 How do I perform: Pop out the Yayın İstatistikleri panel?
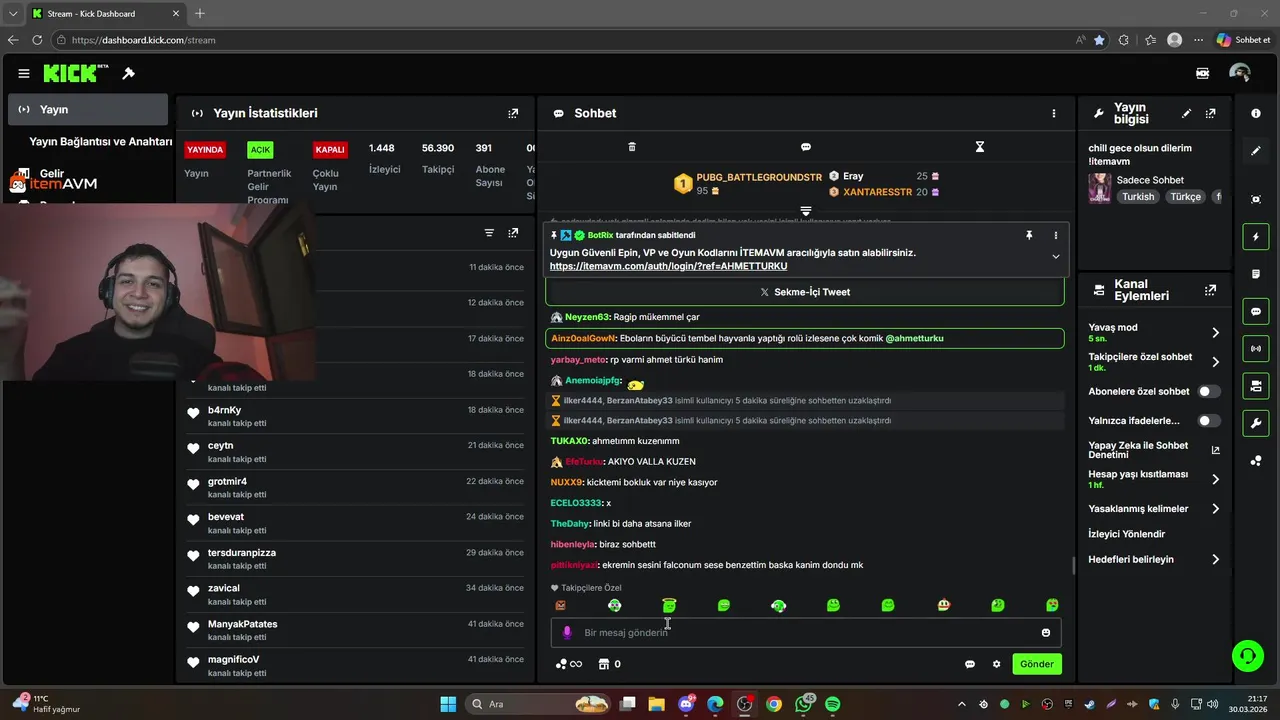513,114
